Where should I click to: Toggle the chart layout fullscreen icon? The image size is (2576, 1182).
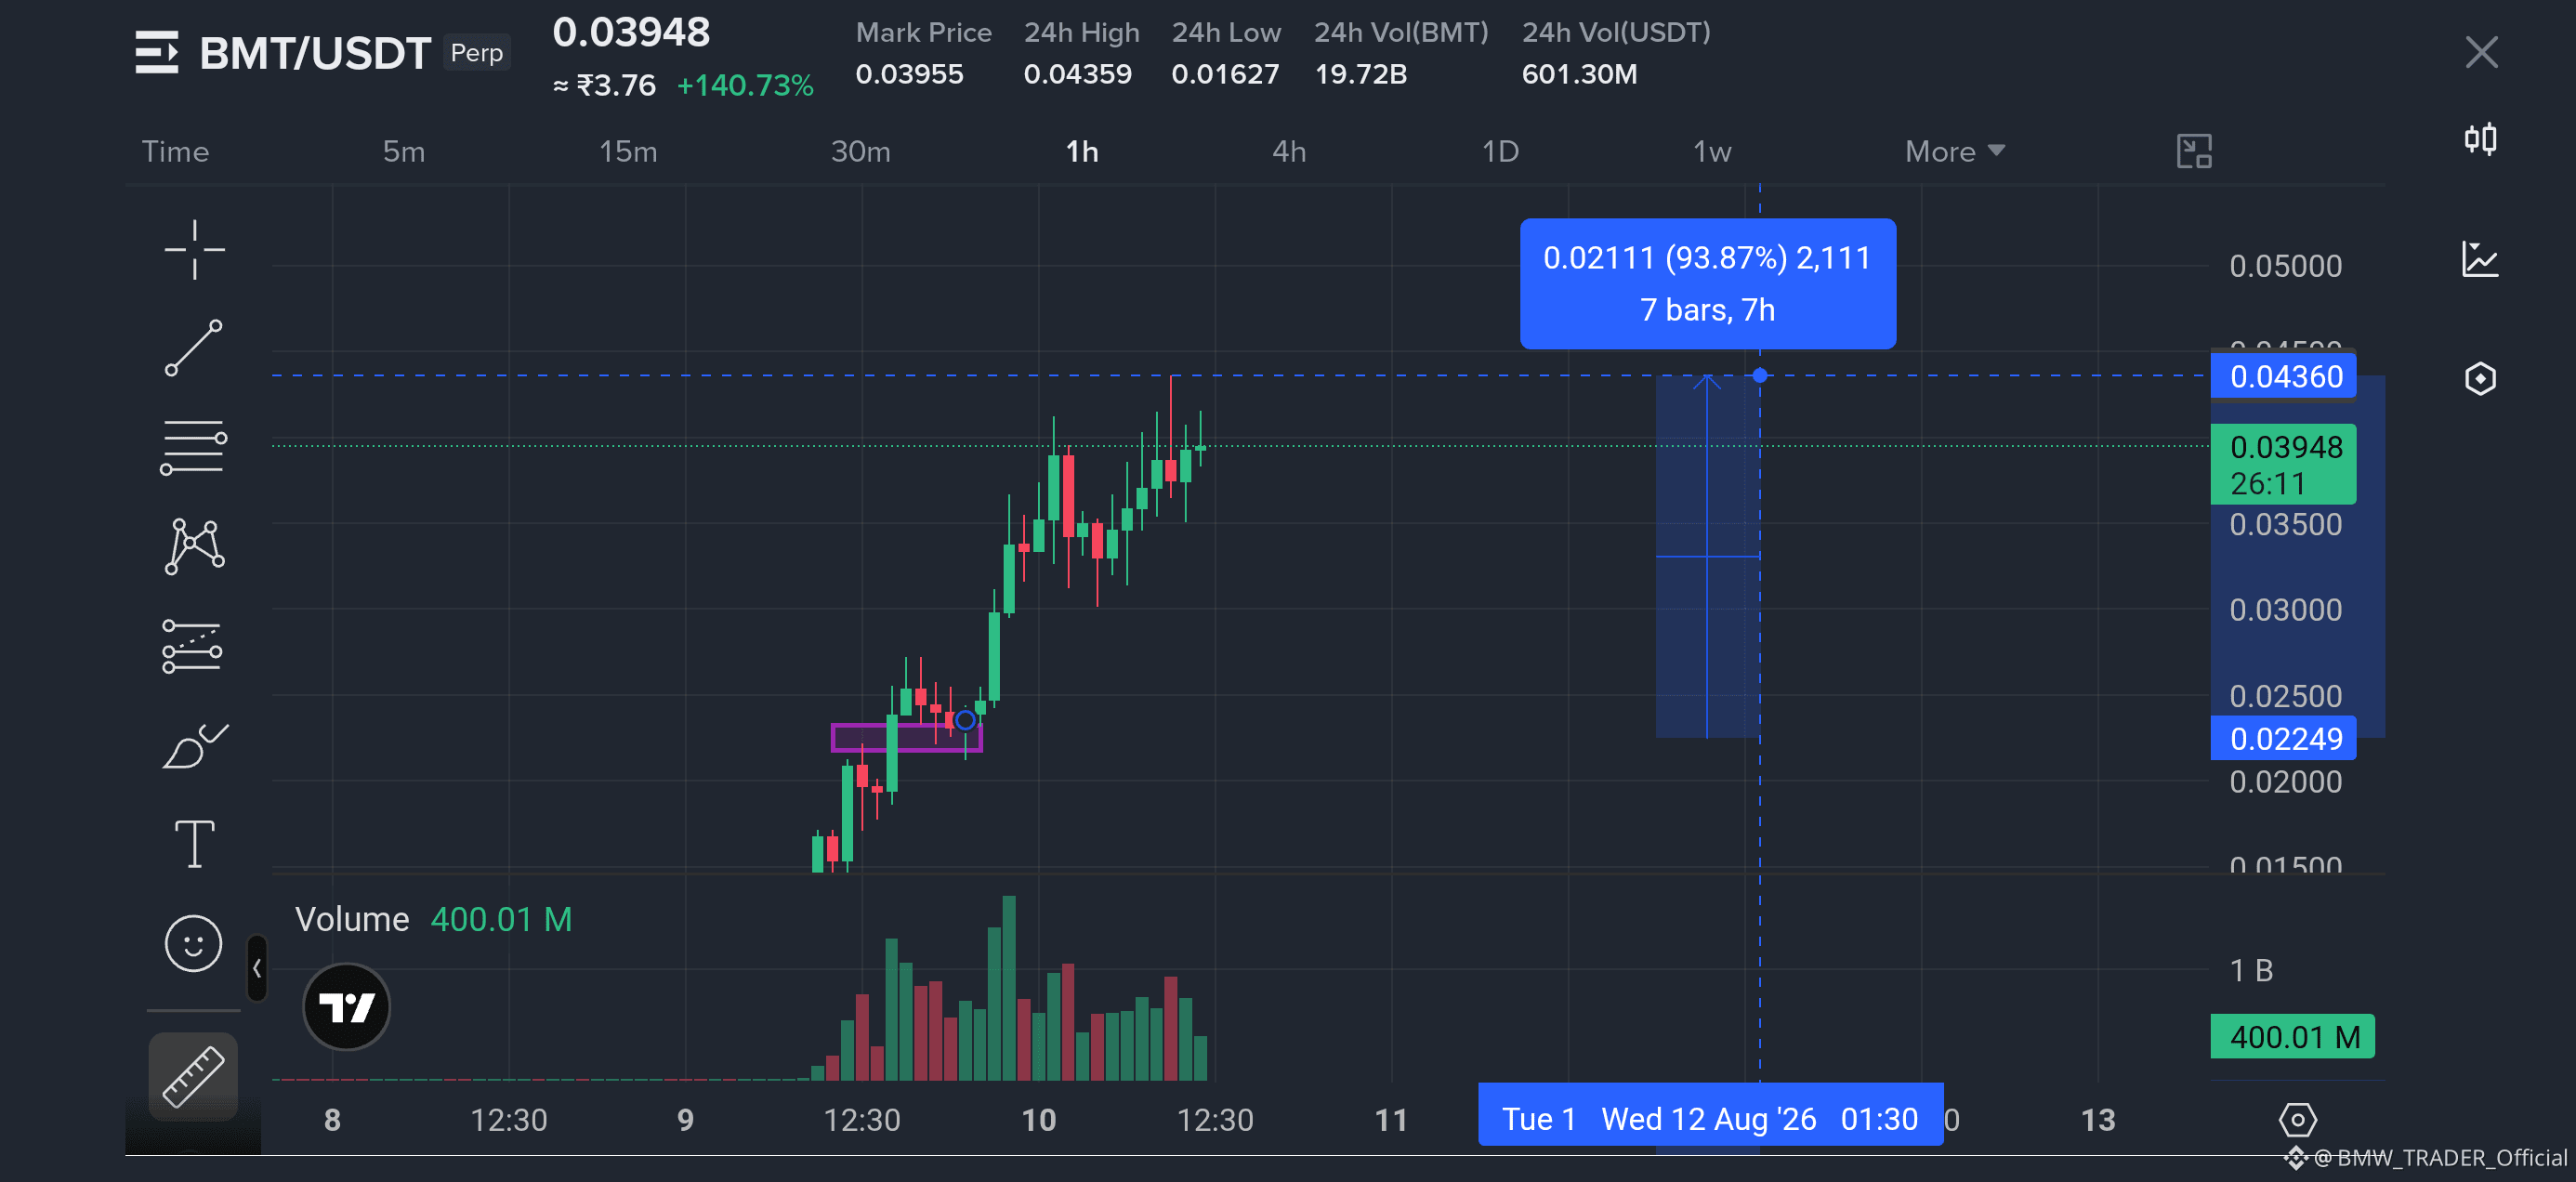(2194, 151)
